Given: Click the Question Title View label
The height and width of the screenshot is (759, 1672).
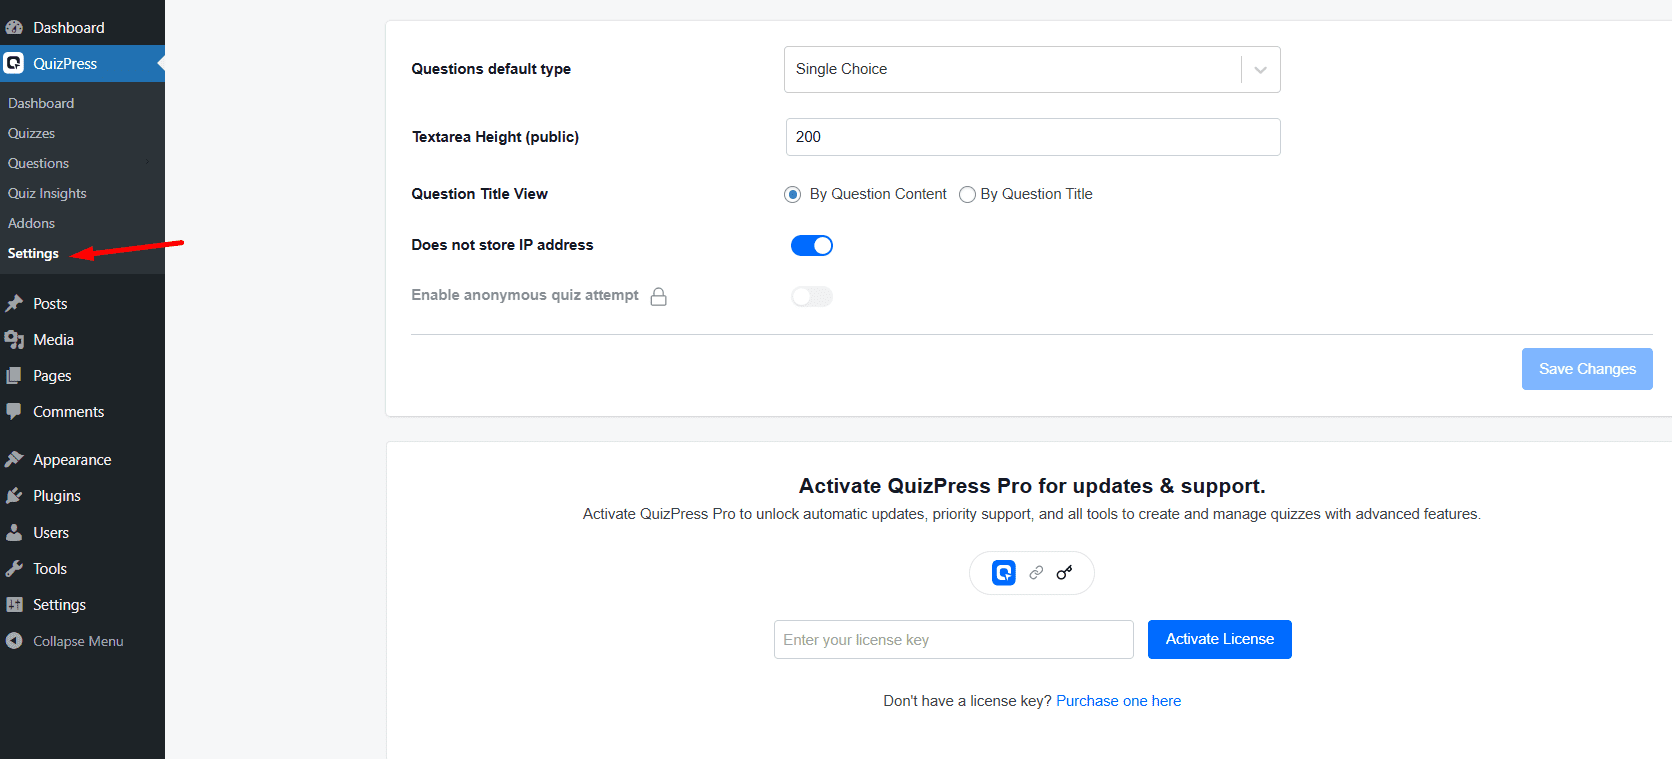Looking at the screenshot, I should 479,194.
